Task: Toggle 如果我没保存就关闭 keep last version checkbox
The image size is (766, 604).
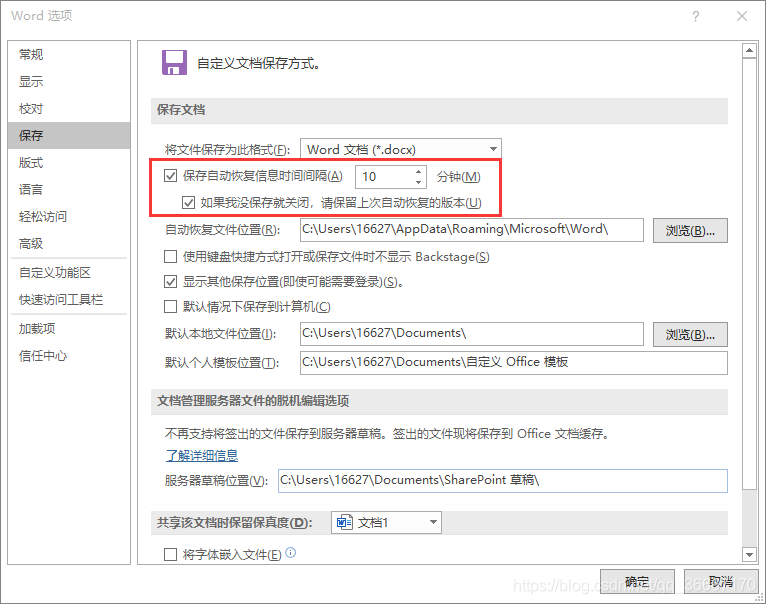Action: tap(188, 202)
